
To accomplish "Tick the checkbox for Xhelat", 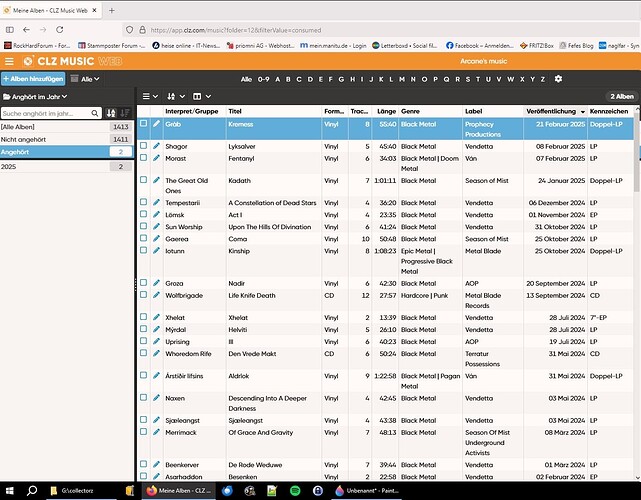I will coord(143,317).
